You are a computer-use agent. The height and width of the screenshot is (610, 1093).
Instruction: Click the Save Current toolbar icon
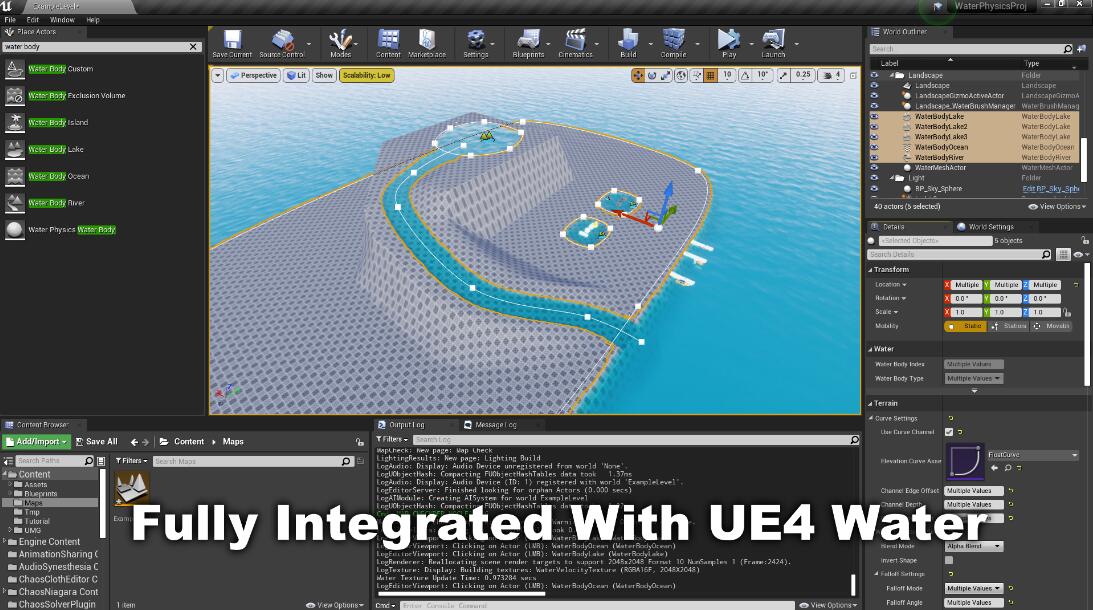click(x=232, y=41)
